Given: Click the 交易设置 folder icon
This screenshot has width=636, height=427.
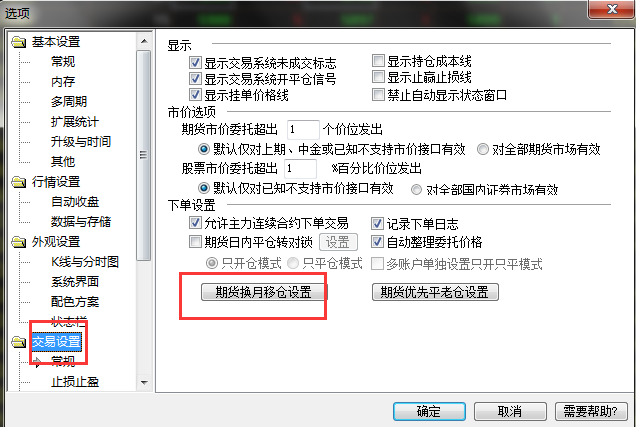Looking at the screenshot, I should 19,342.
